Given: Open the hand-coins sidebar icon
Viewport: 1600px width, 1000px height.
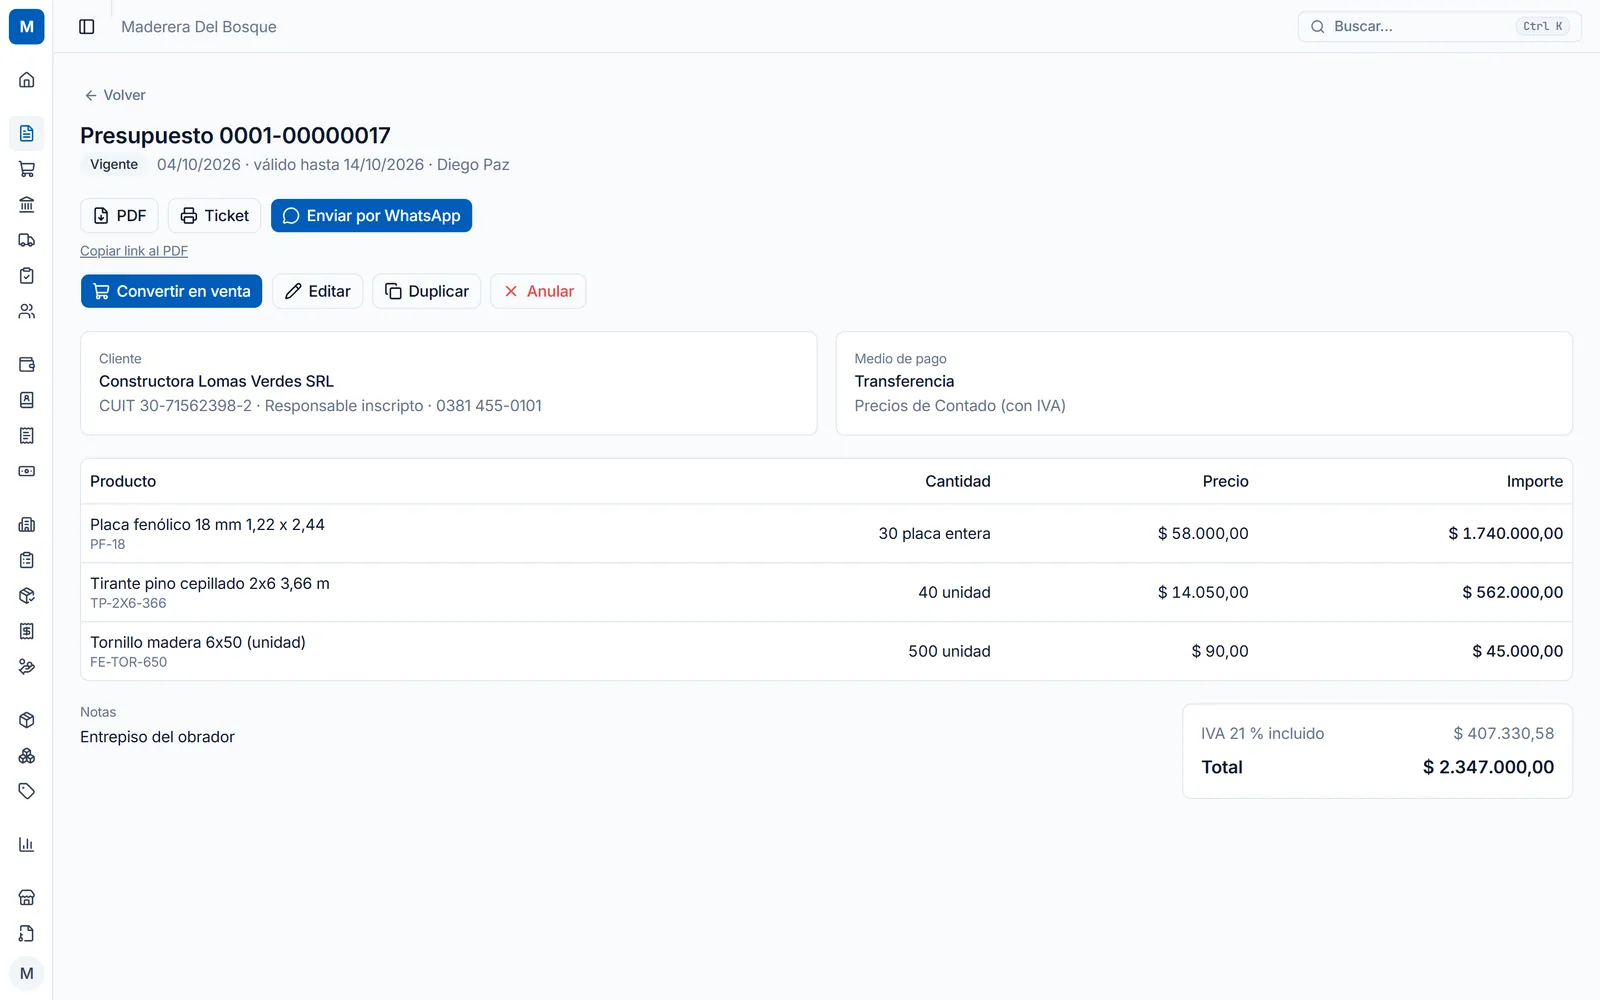Looking at the screenshot, I should (x=27, y=667).
